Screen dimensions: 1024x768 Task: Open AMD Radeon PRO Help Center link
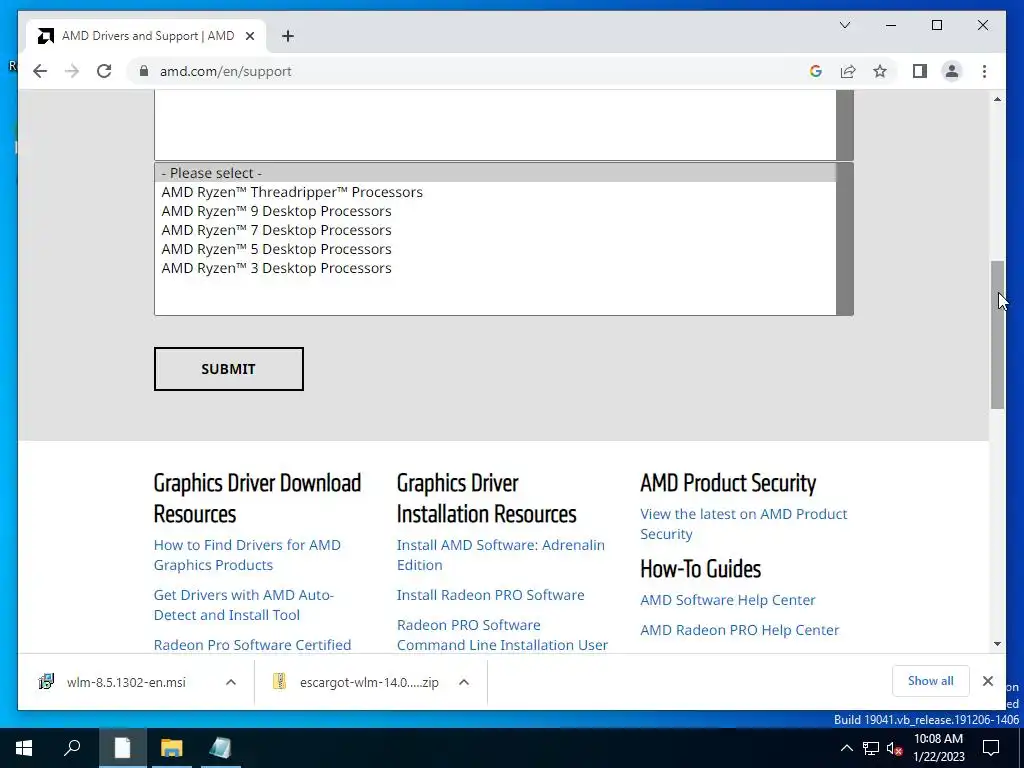[739, 630]
